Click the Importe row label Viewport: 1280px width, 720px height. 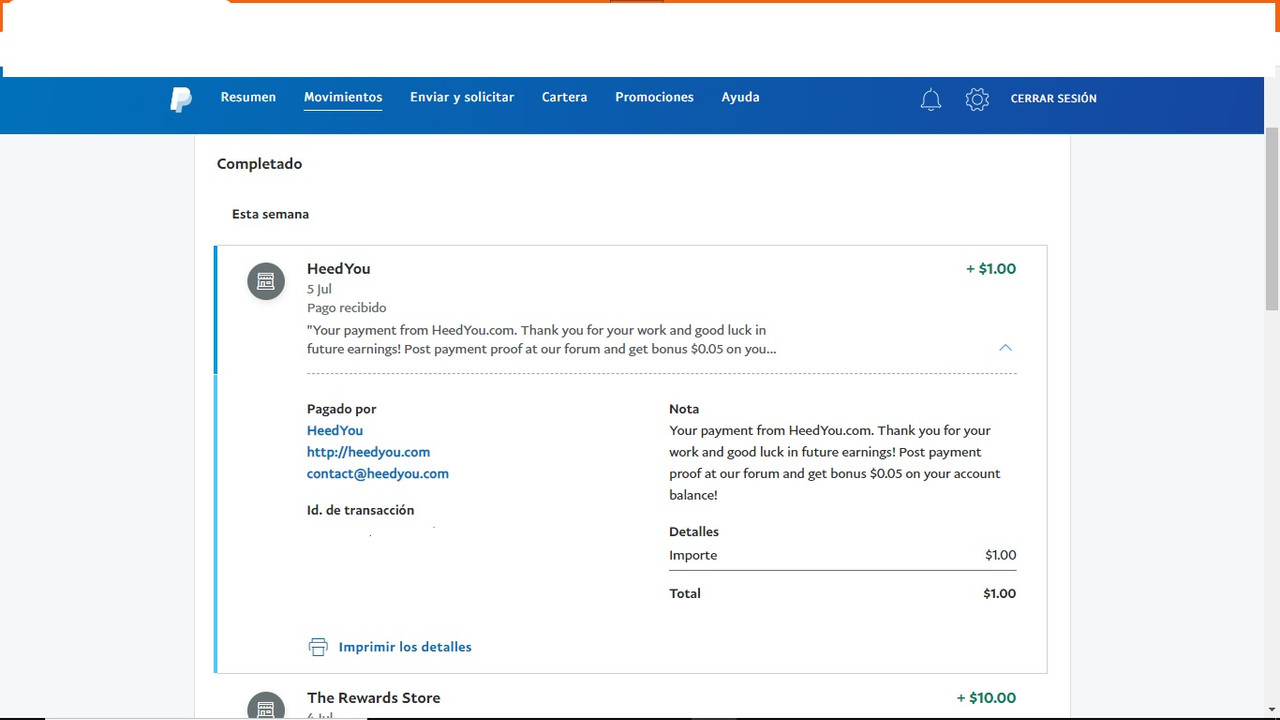point(693,555)
